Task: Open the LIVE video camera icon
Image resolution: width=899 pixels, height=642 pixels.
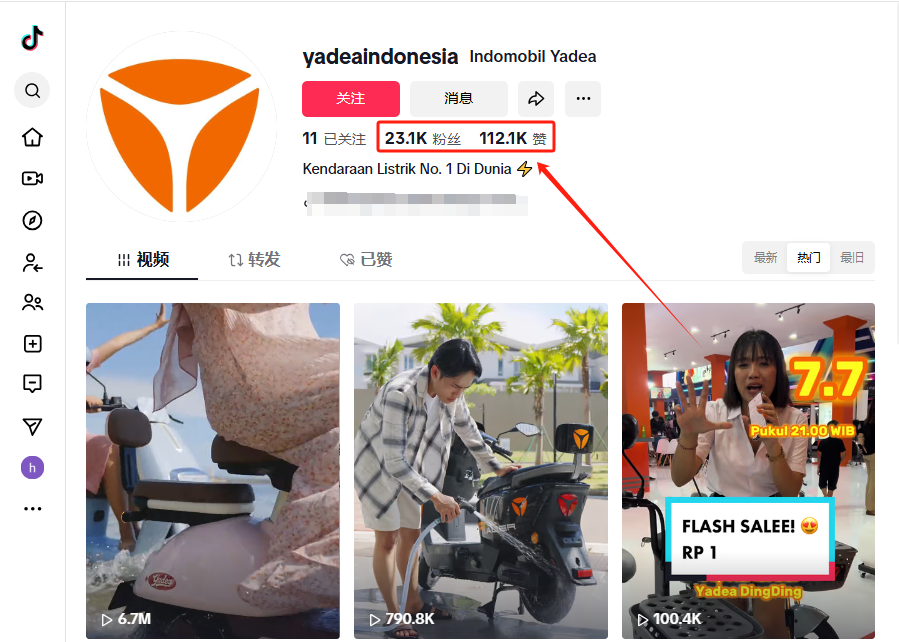Action: coord(32,179)
